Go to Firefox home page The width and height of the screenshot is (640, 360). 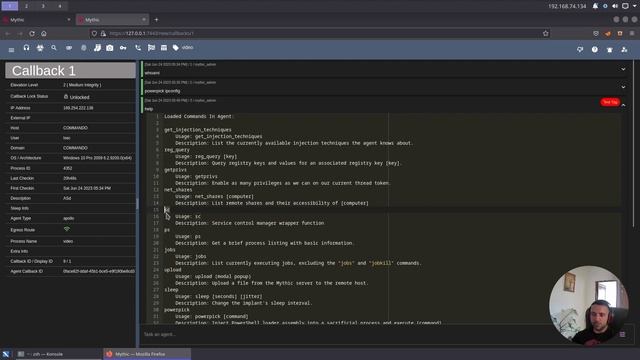click(x=44, y=33)
